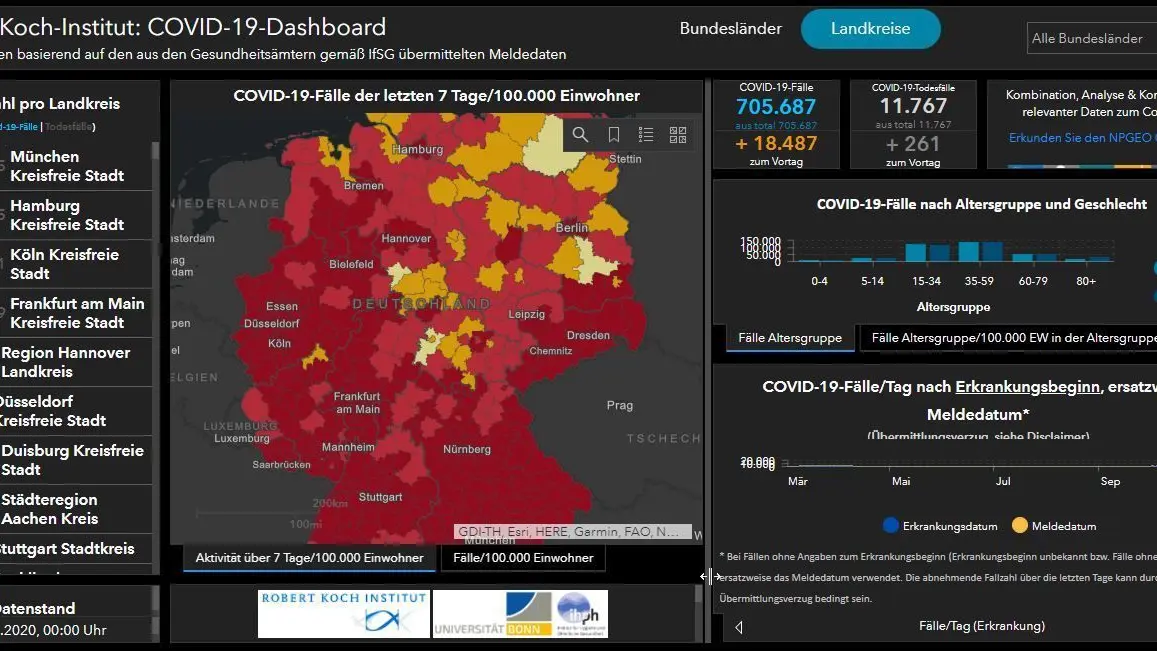The image size is (1157, 651).
Task: Open the Erkunden Sie den NPGEO link
Action: point(1082,138)
